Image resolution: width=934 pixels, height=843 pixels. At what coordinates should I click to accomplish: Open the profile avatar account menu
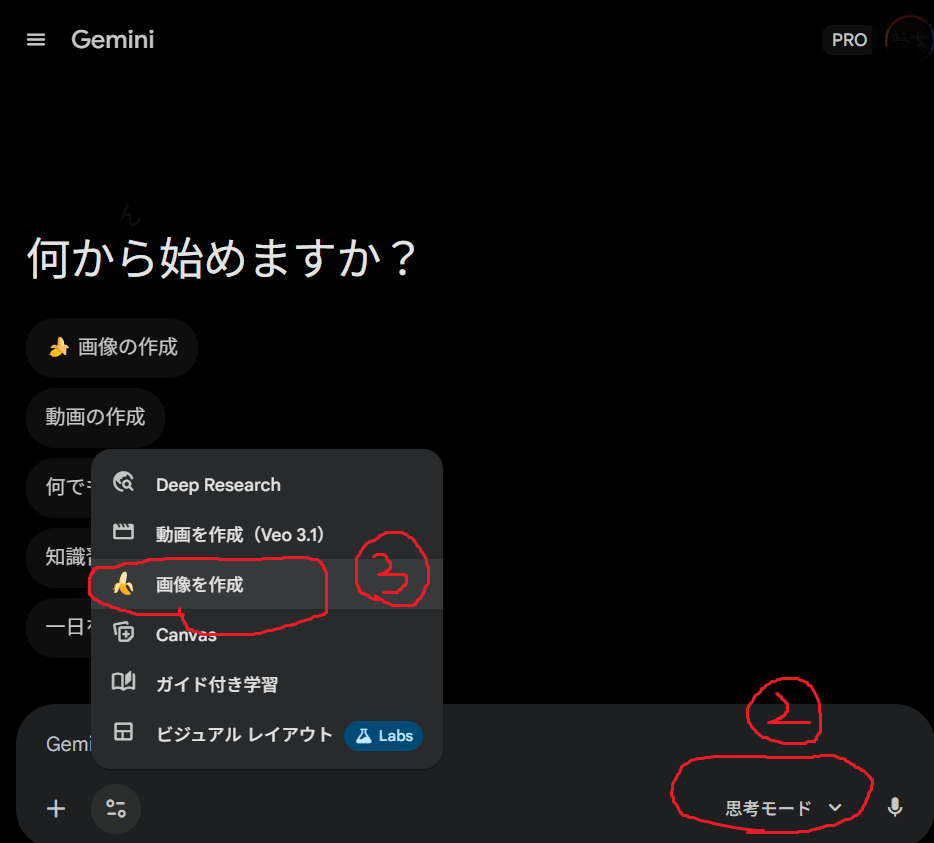point(908,40)
